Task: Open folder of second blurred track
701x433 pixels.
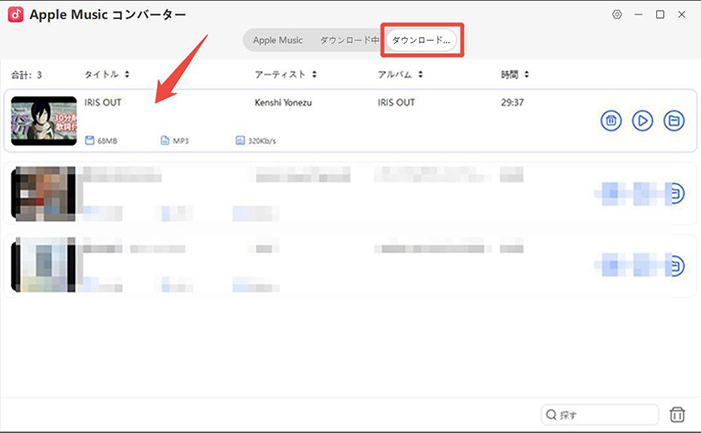Action: click(x=675, y=193)
